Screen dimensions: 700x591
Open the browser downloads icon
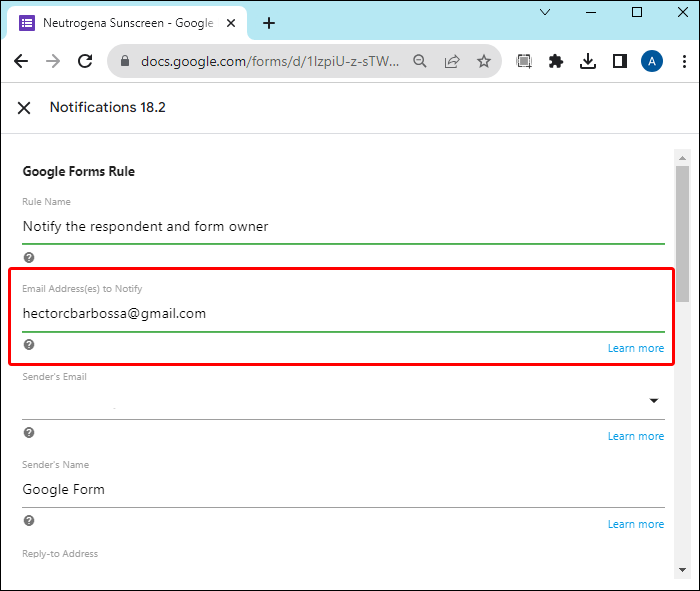click(588, 61)
